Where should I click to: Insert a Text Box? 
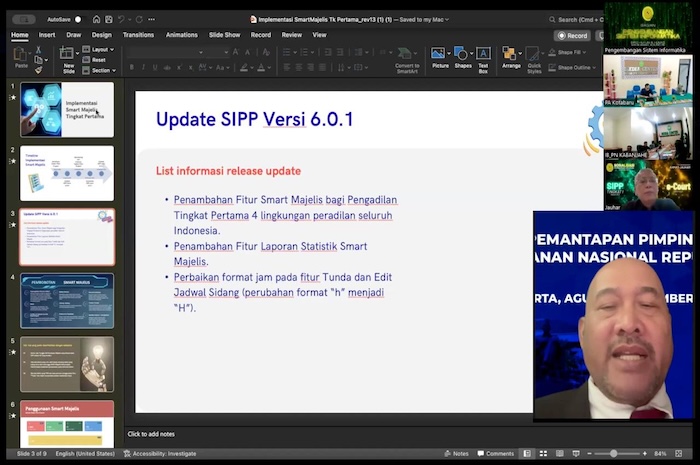pos(483,58)
